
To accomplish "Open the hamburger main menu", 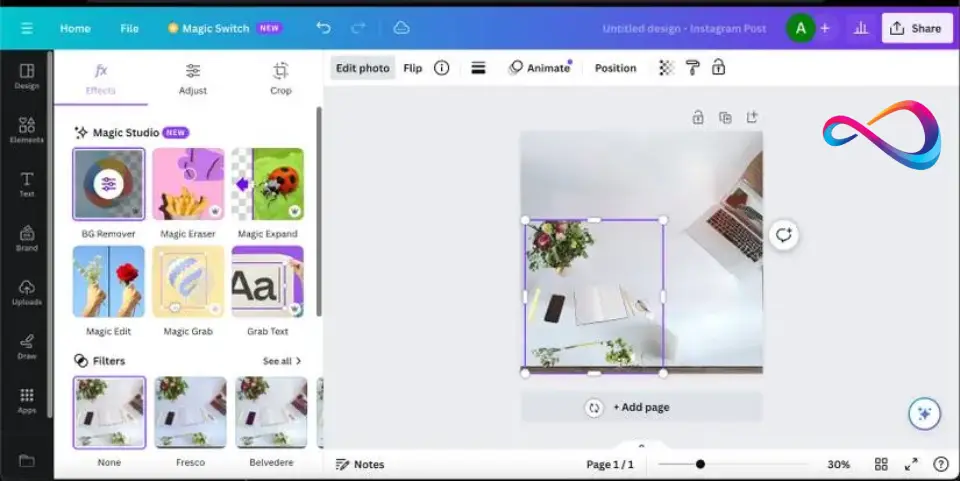I will point(27,28).
